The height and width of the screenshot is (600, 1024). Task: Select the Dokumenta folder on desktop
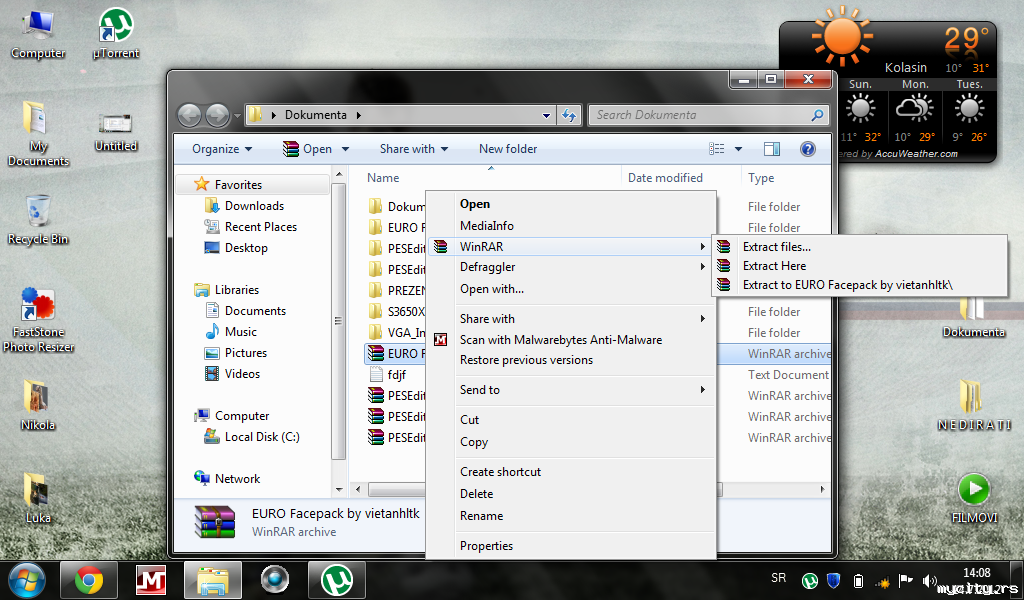pyautogui.click(x=973, y=317)
